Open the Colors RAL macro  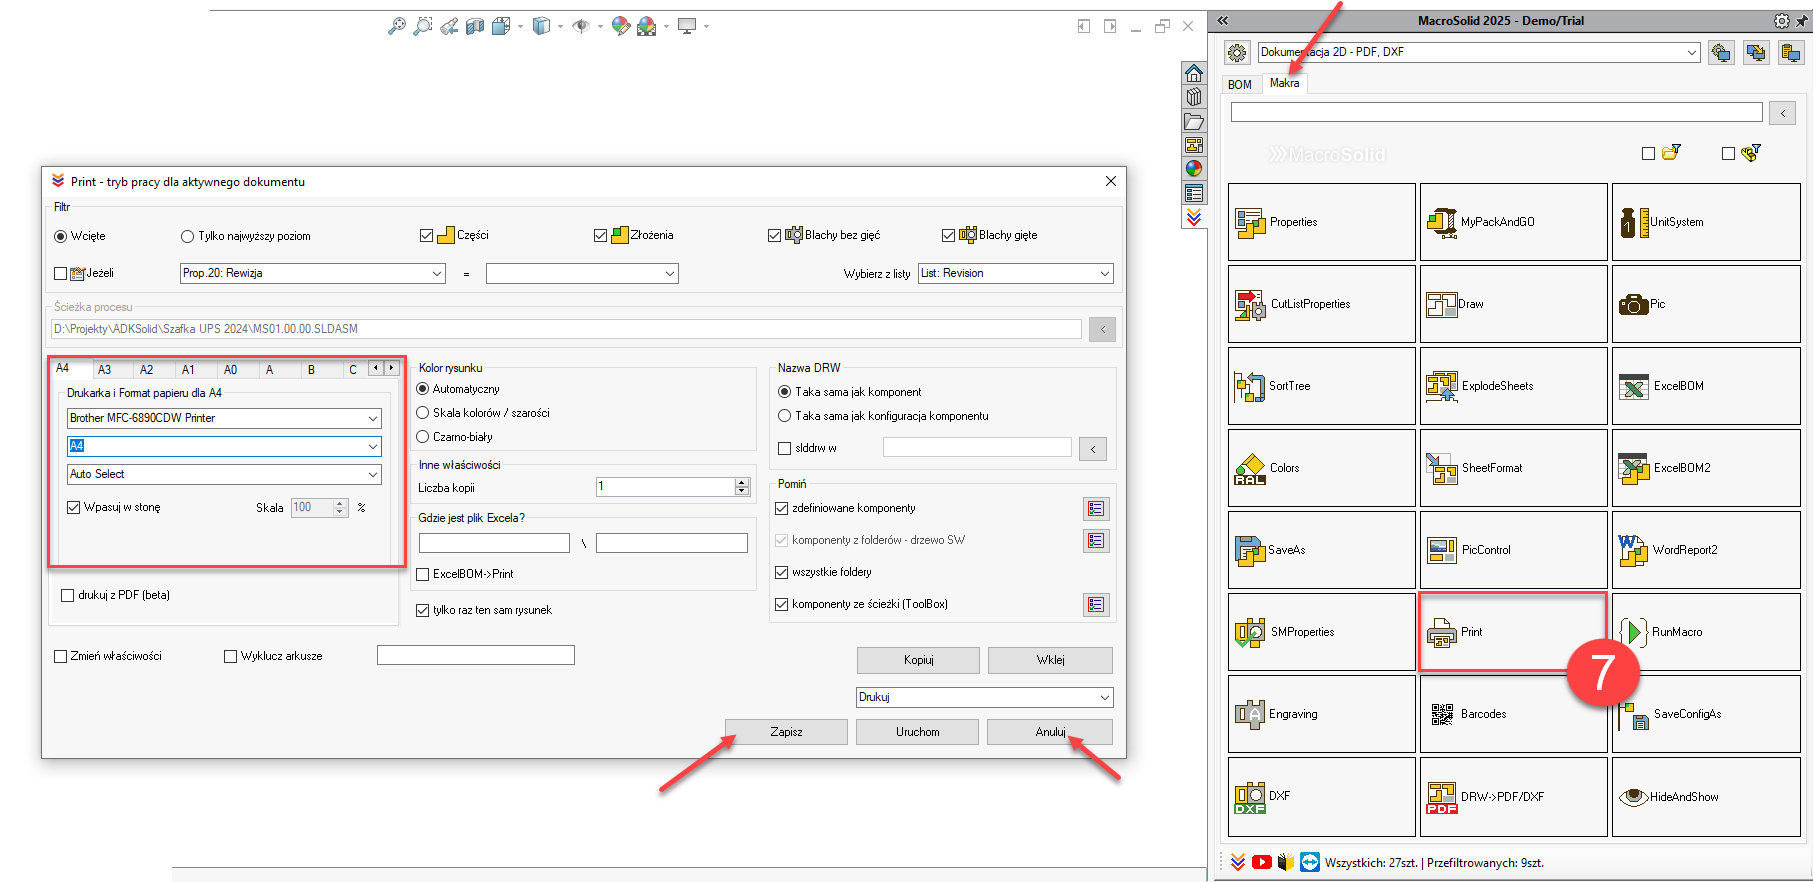point(1321,468)
